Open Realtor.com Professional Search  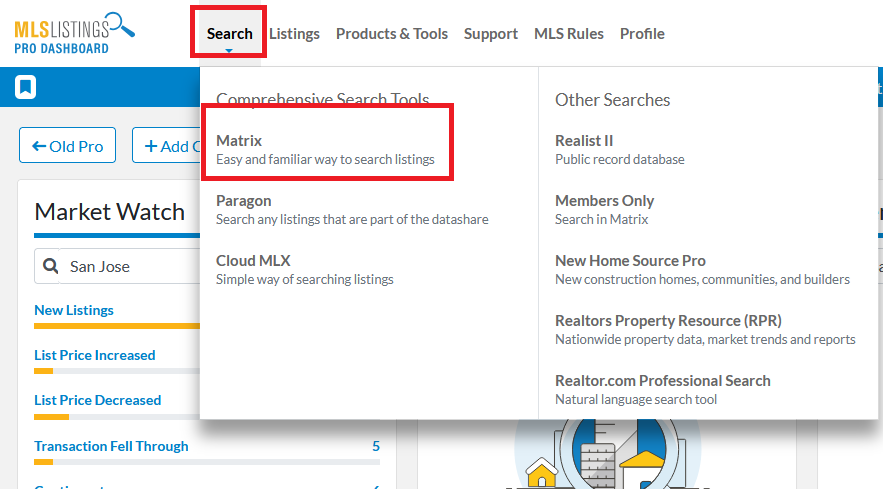[662, 390]
